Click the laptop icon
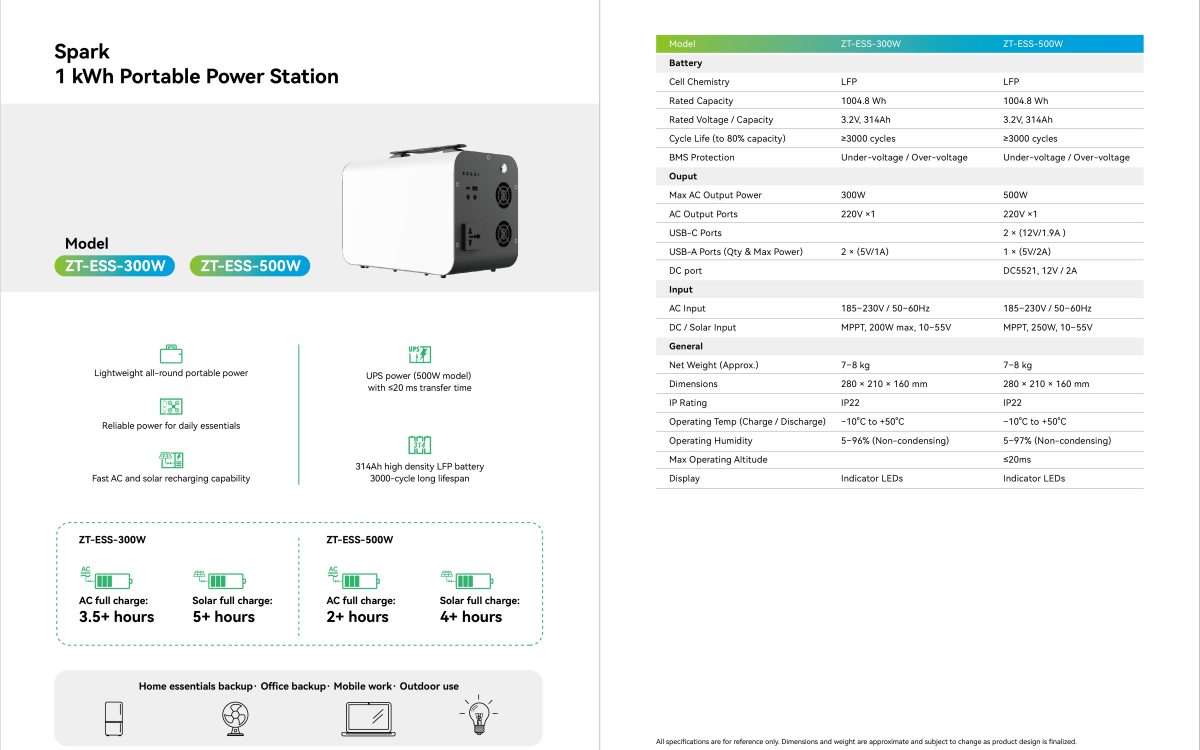 pos(369,717)
